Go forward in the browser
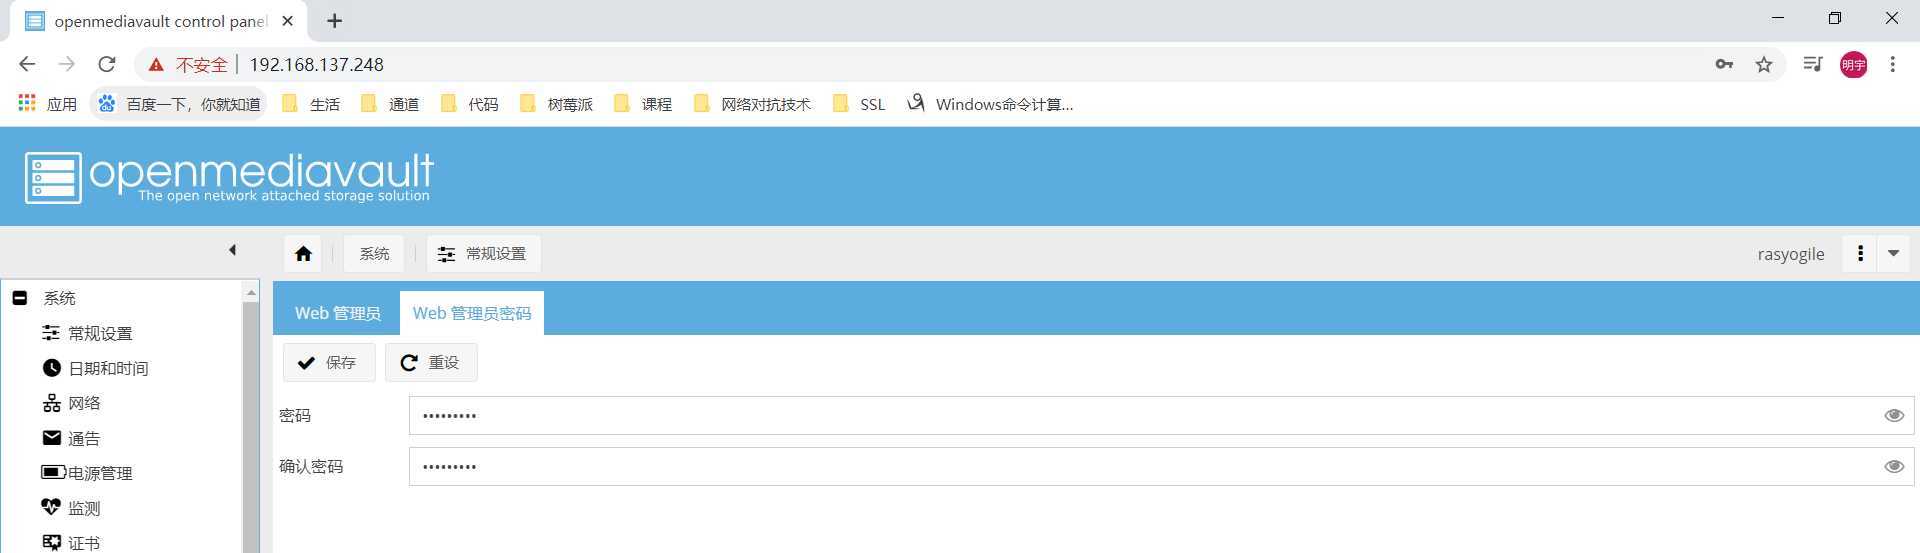Viewport: 1920px width, 553px height. (x=67, y=64)
